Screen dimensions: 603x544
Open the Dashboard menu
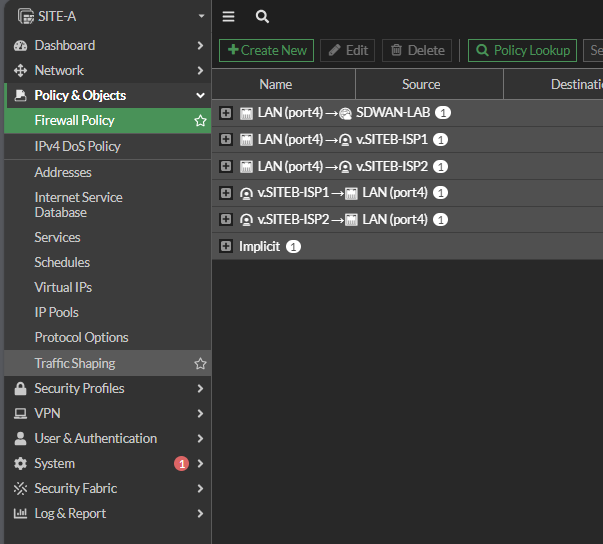pyautogui.click(x=65, y=46)
